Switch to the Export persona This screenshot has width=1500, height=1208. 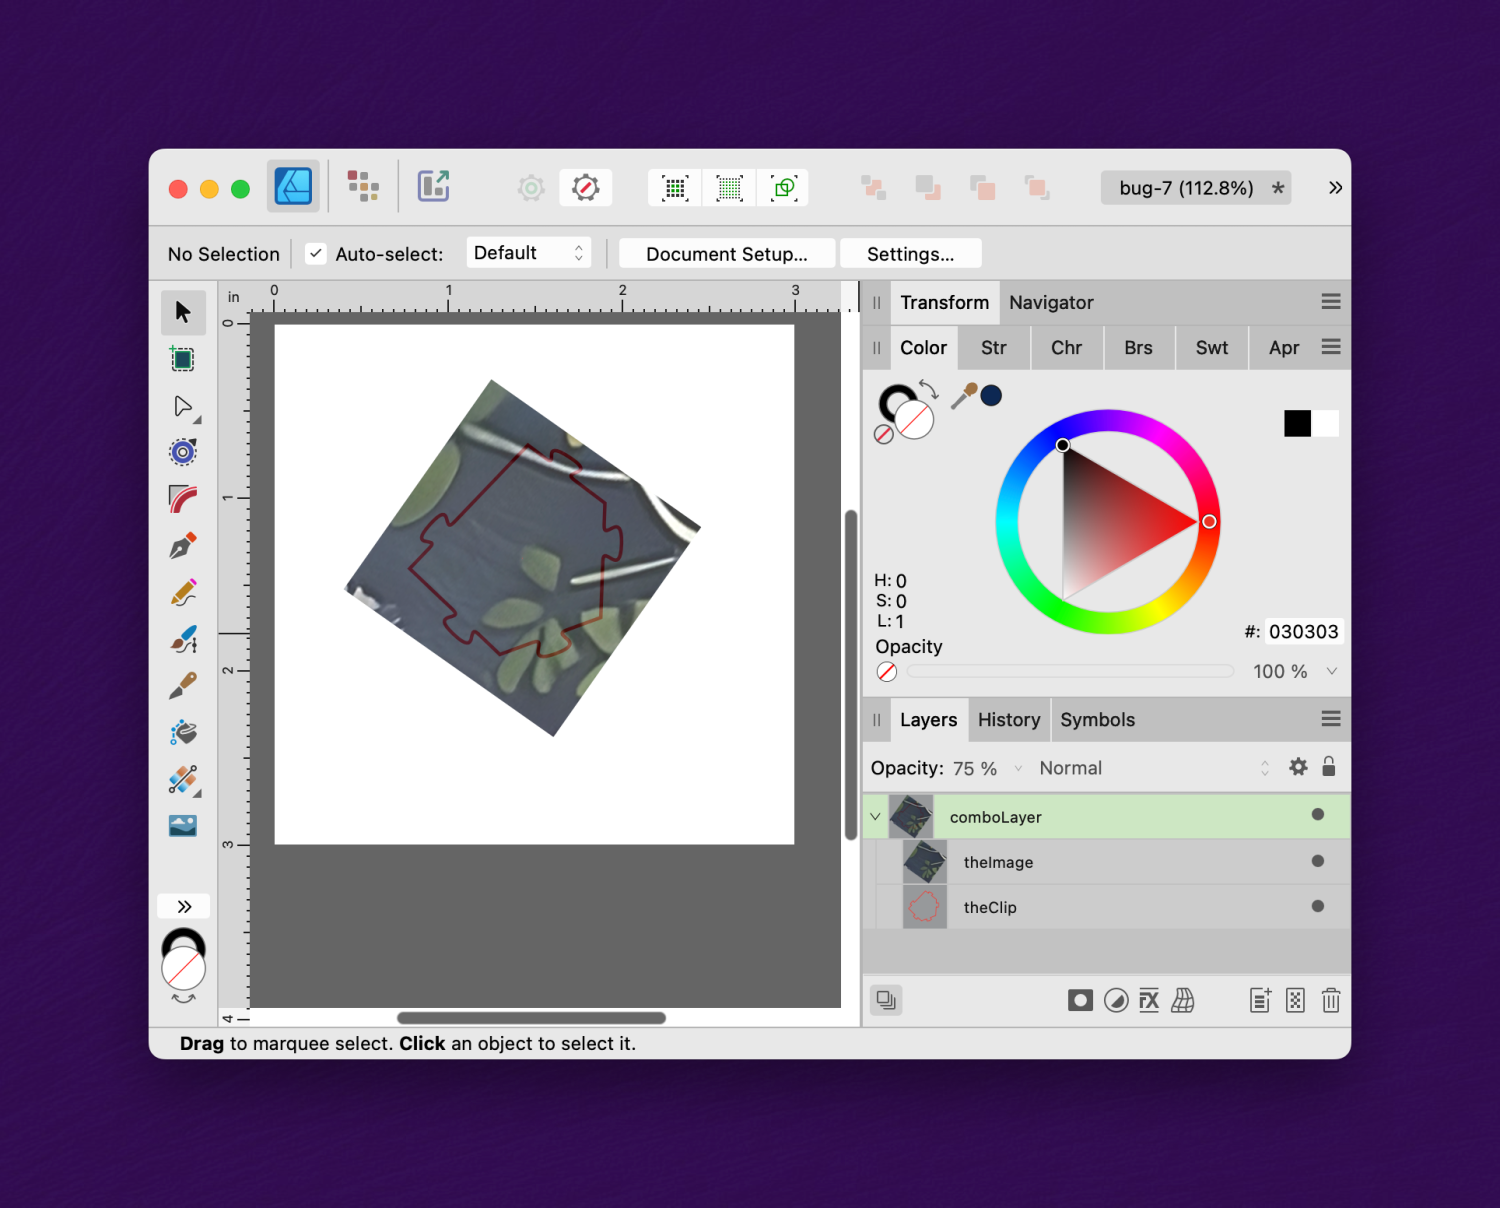433,187
